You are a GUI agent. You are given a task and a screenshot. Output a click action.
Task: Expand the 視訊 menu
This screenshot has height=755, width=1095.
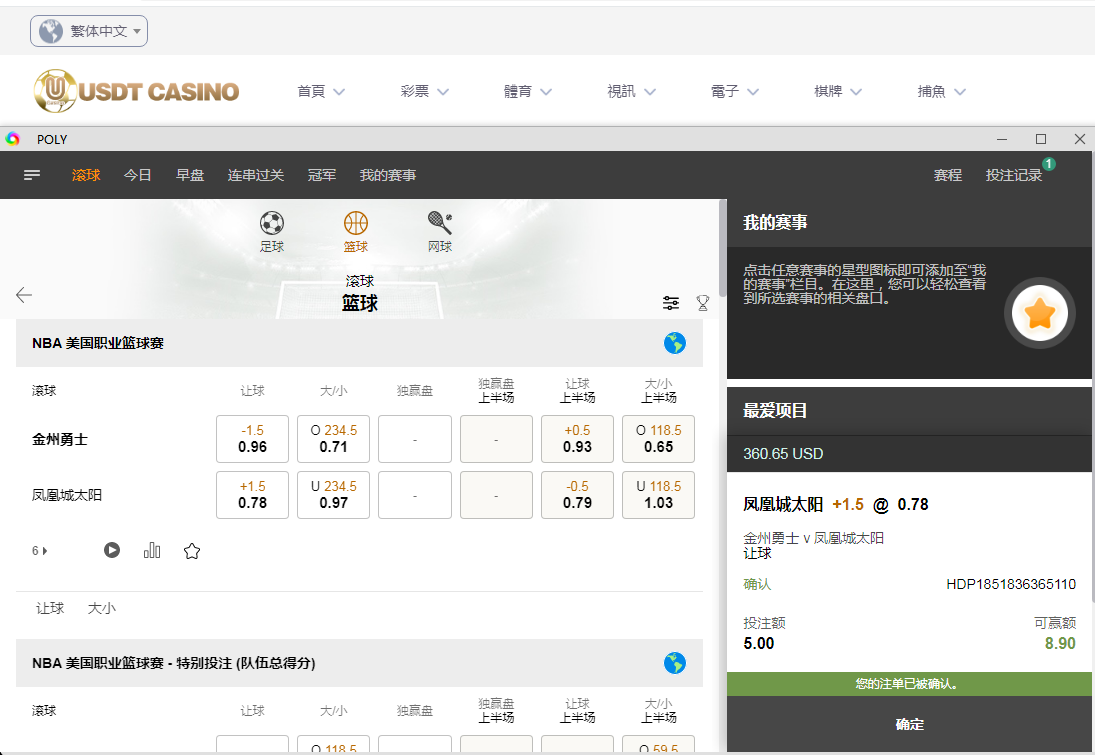631,91
